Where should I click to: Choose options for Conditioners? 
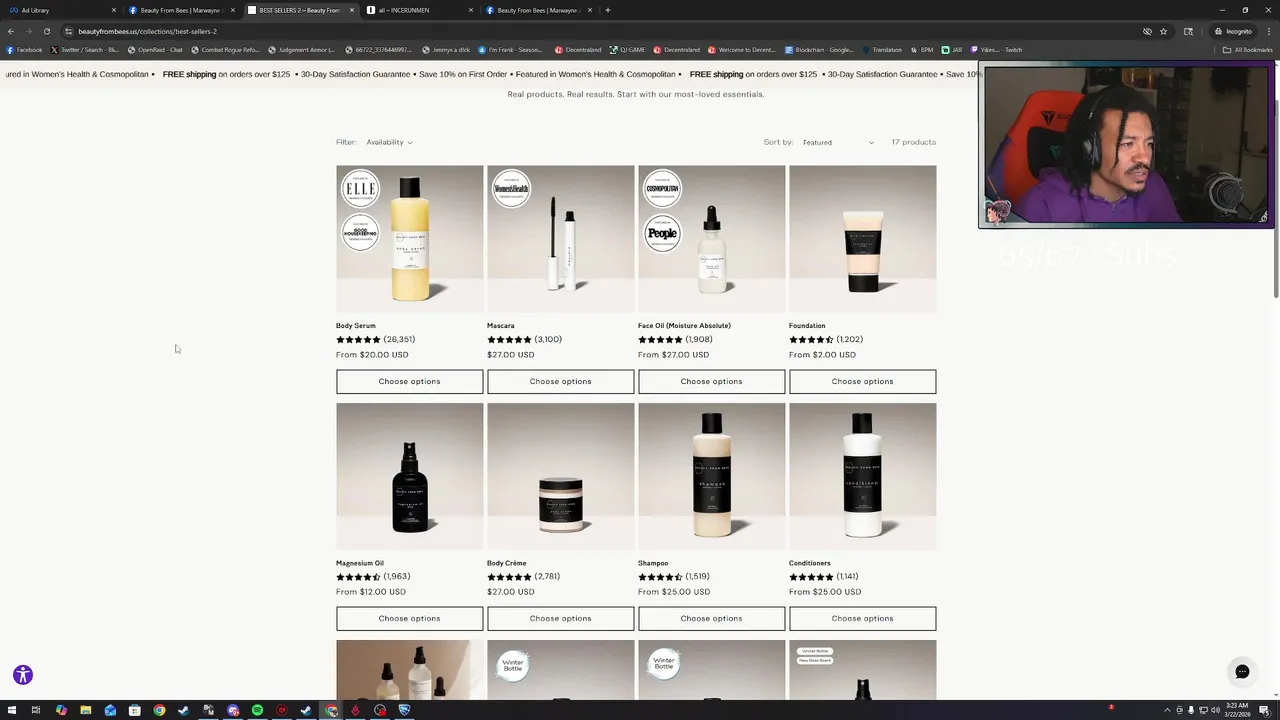862,618
